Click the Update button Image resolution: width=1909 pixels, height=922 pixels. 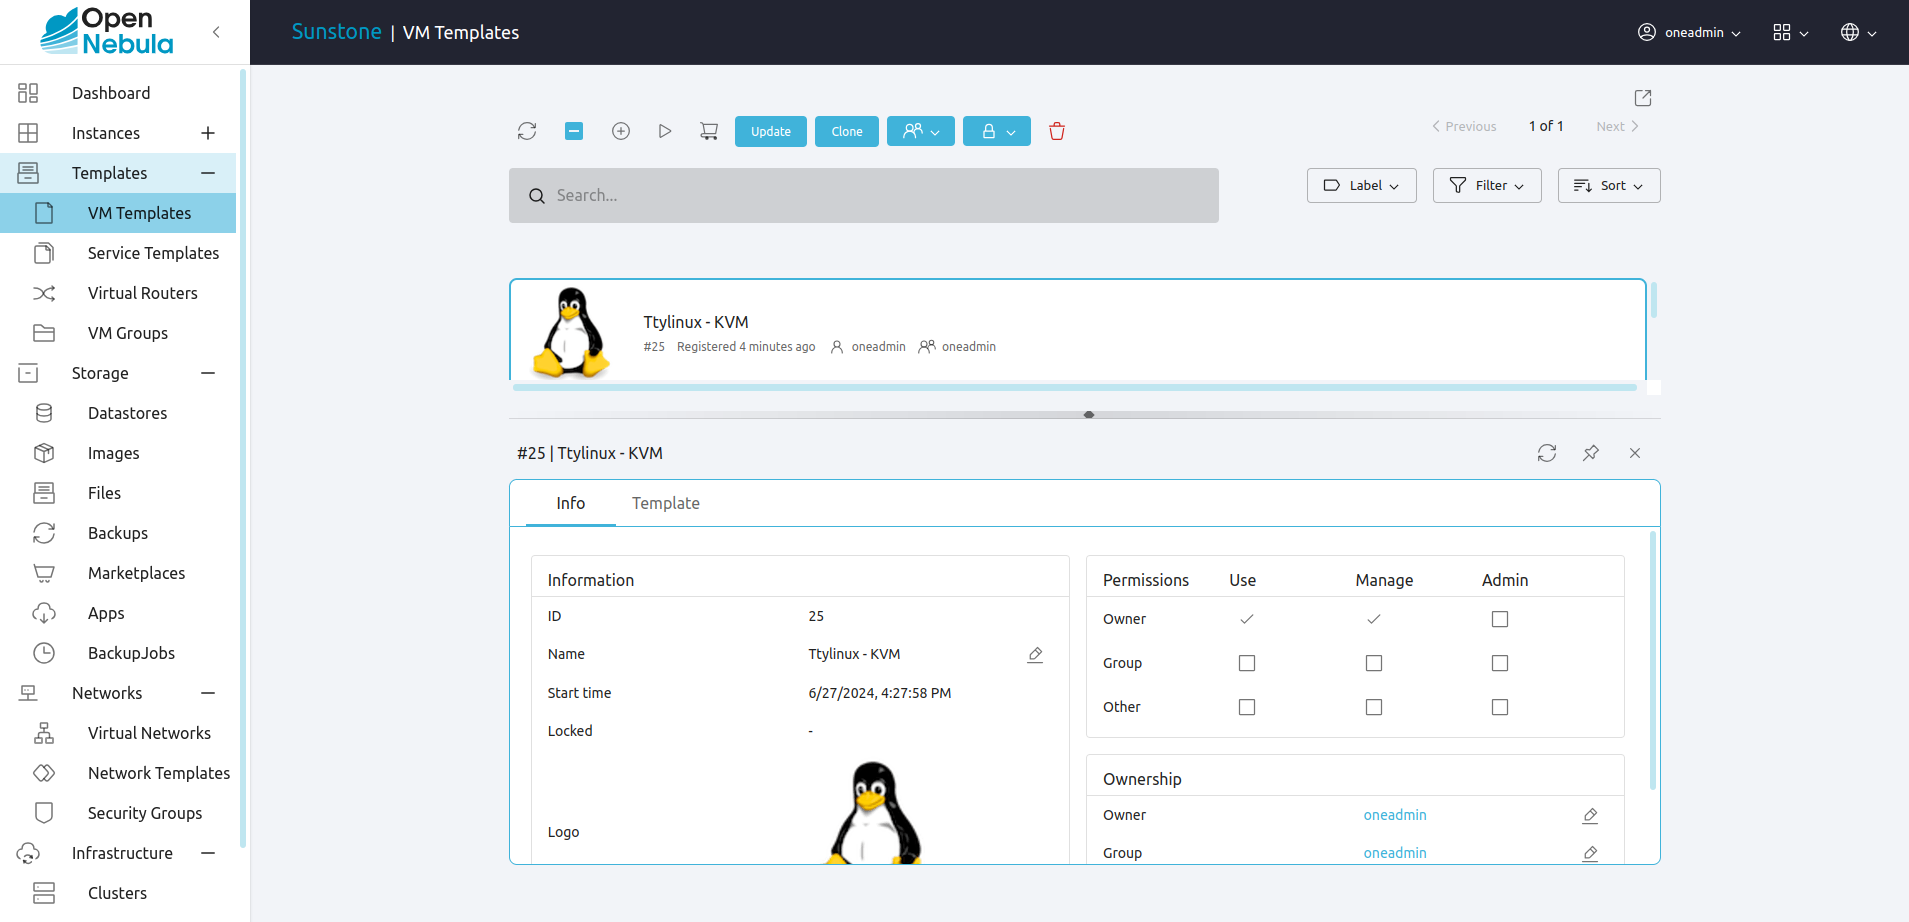pos(771,131)
